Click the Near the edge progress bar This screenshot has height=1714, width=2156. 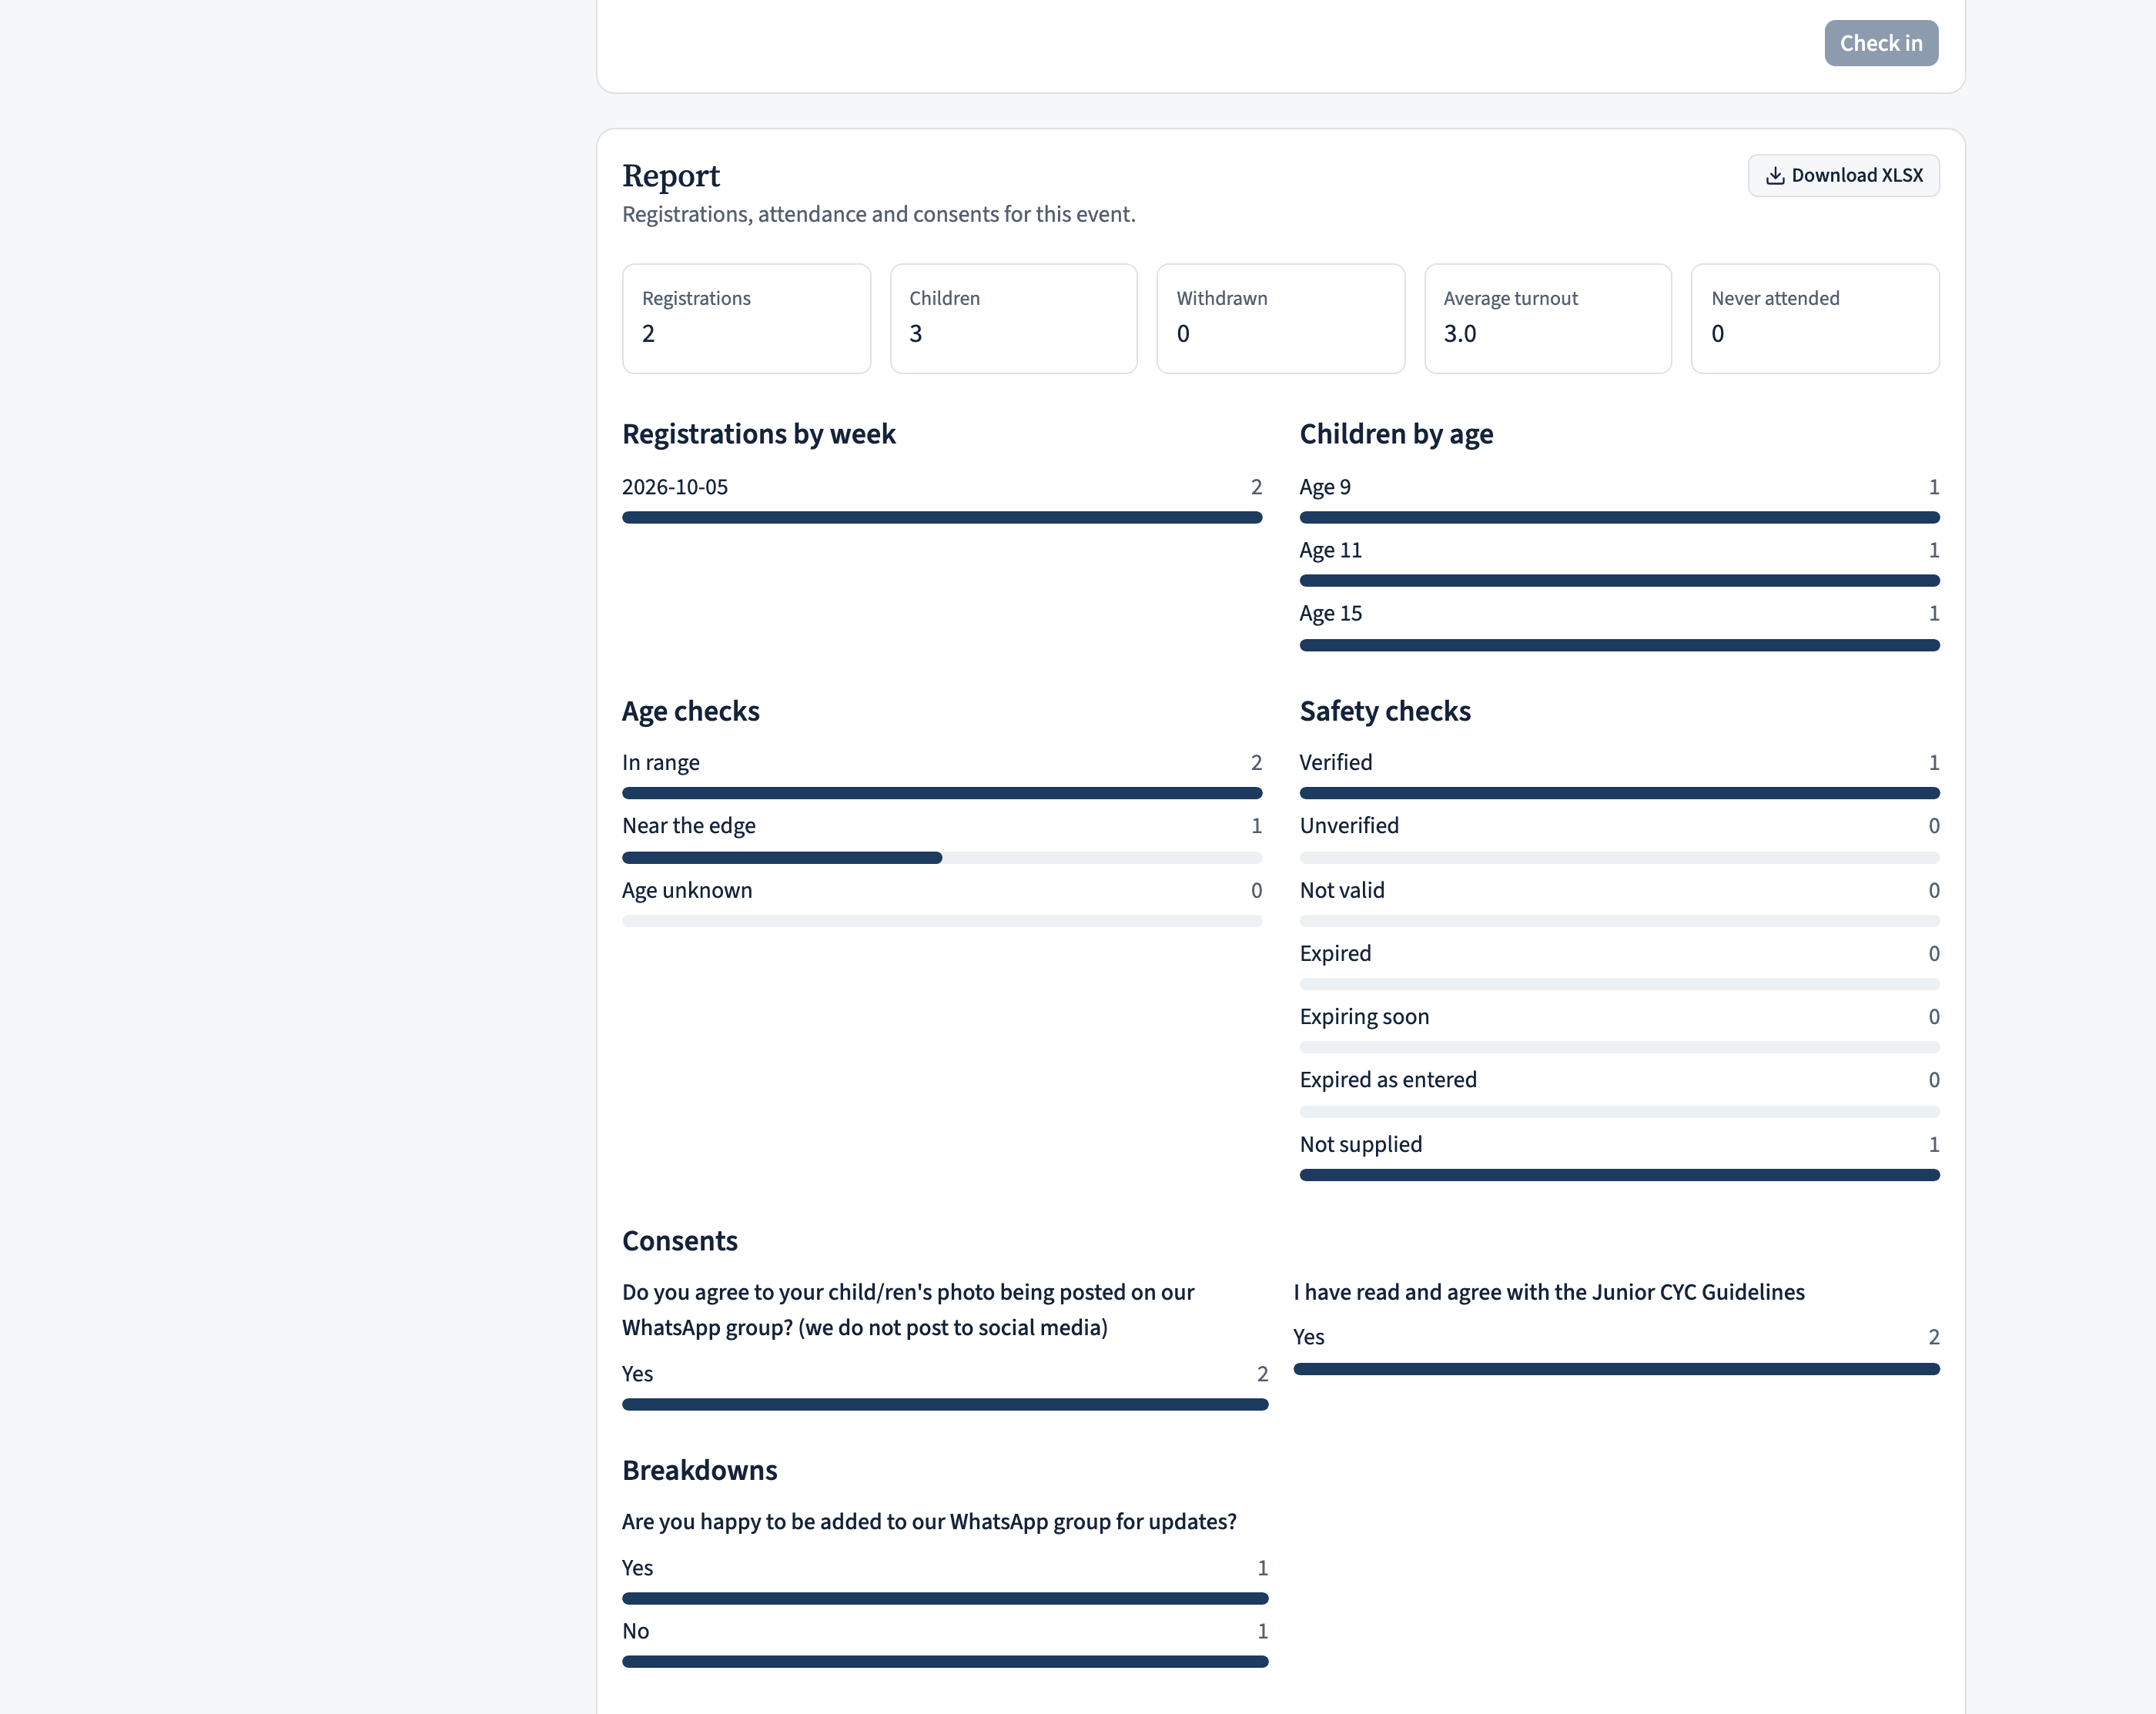coord(941,857)
